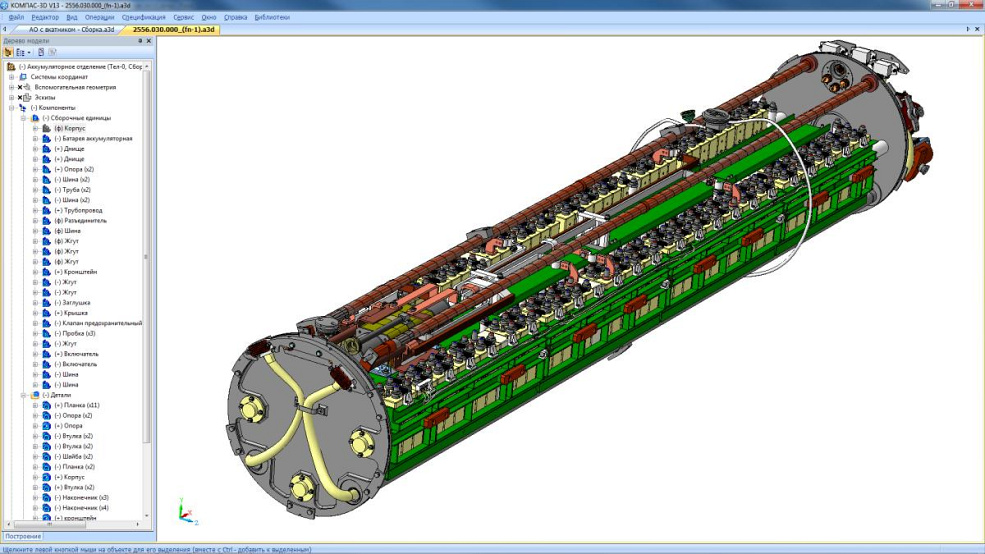The height and width of the screenshot is (554, 985).
Task: Close the Дерево модели panel
Action: (149, 41)
